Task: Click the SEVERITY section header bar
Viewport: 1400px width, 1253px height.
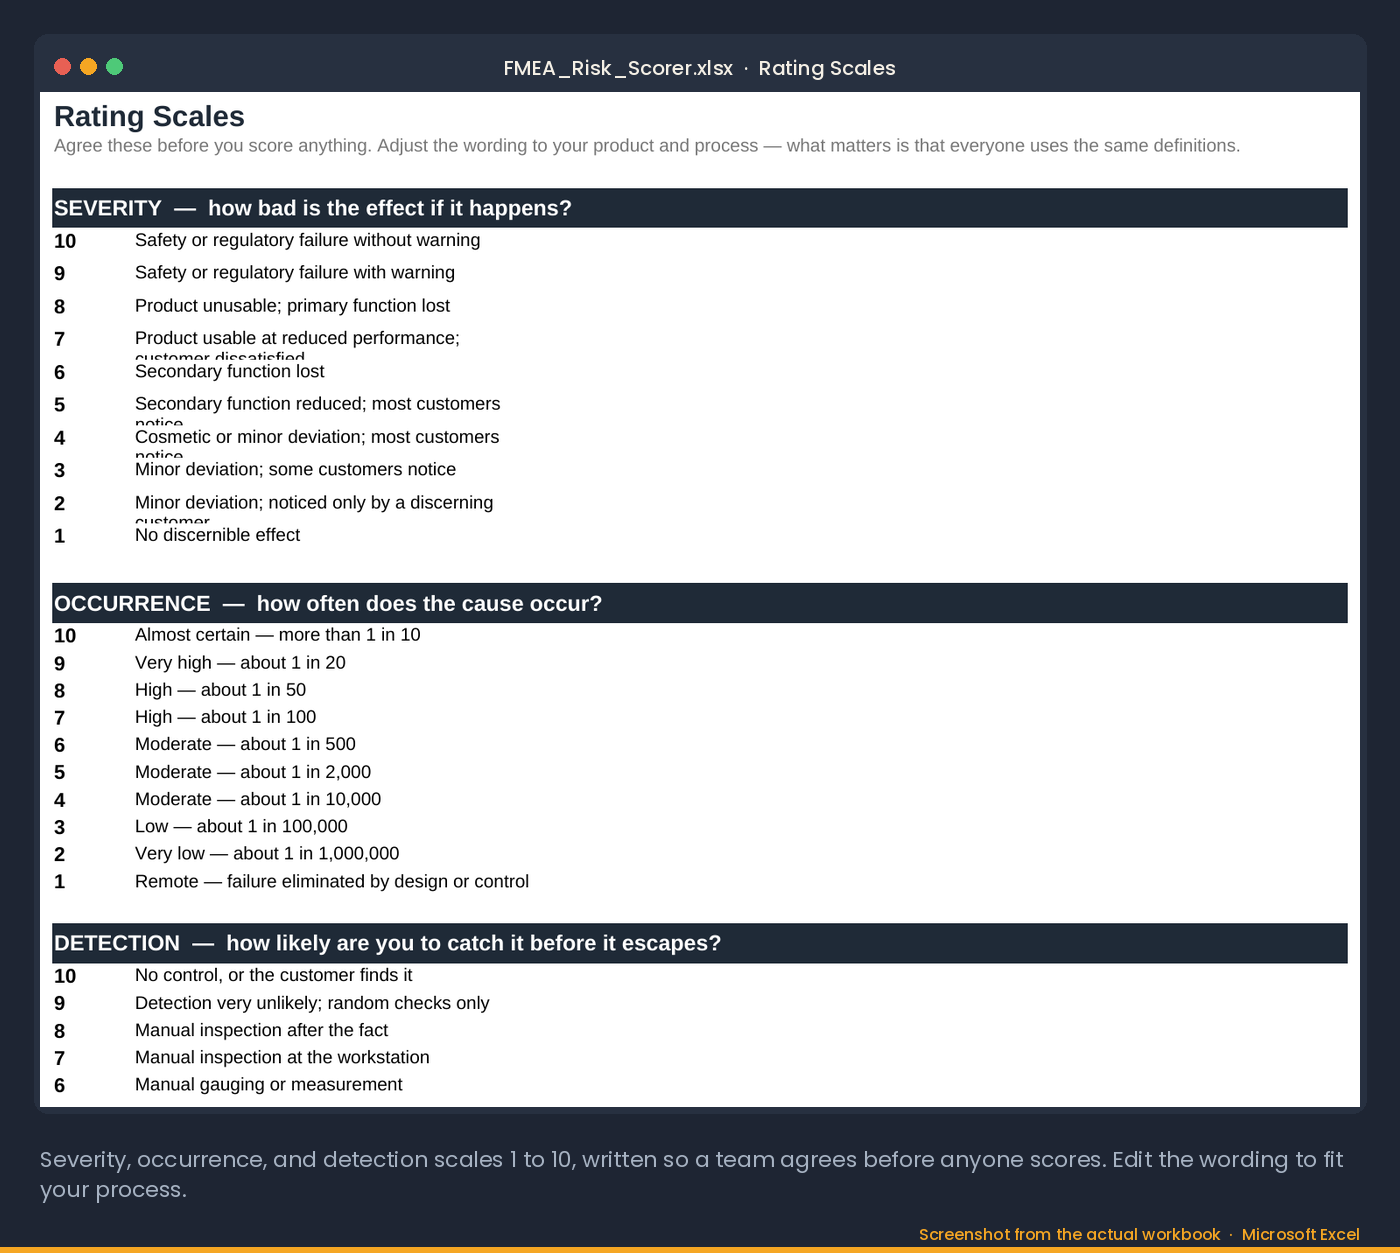Action: click(x=700, y=208)
